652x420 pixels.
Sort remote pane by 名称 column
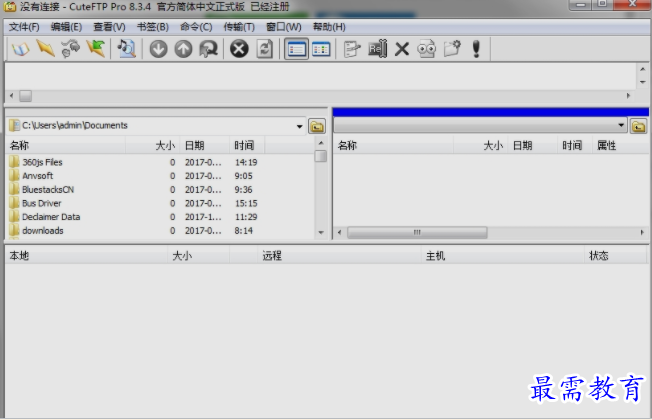[394, 146]
